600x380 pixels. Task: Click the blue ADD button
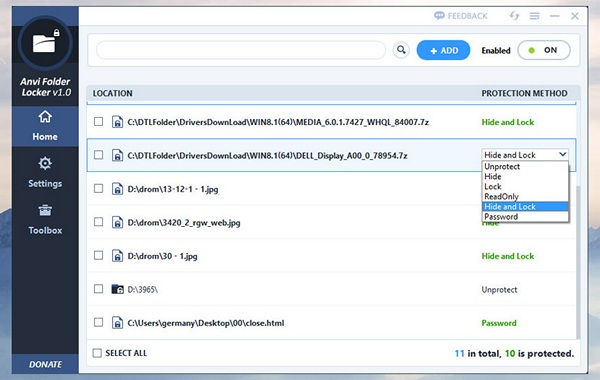pos(443,50)
